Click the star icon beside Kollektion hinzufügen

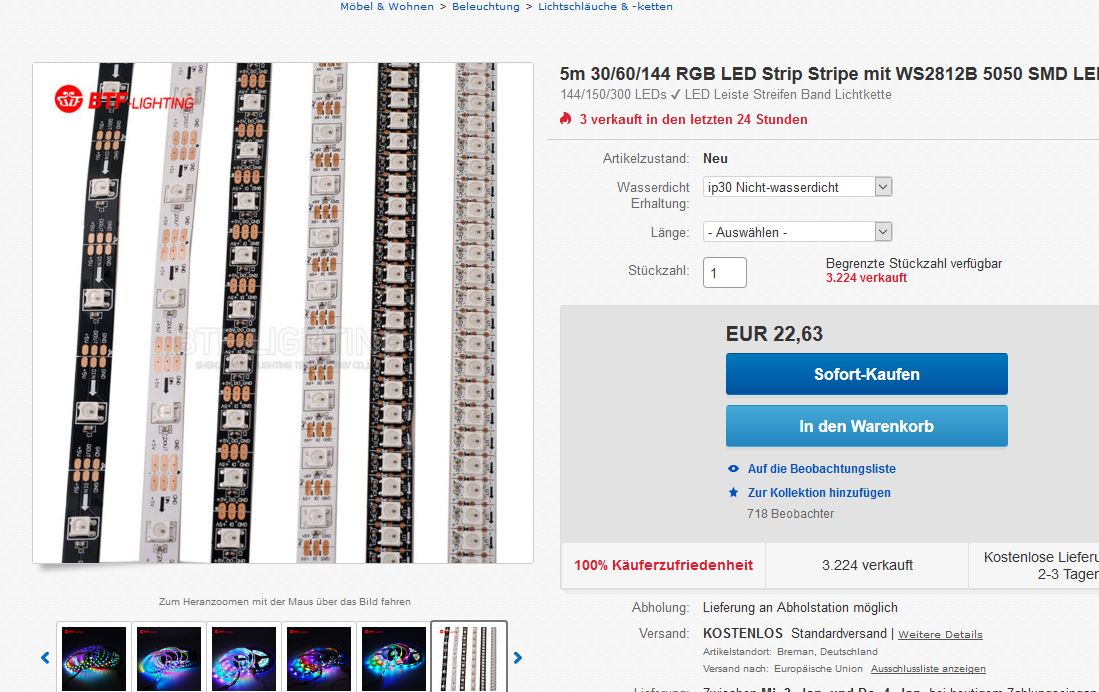[x=733, y=492]
